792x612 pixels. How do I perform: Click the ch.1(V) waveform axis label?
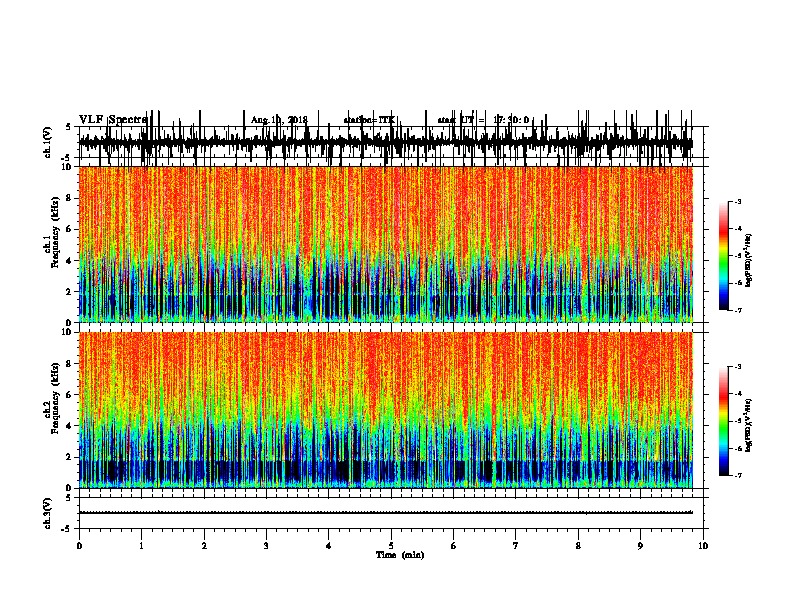(x=48, y=142)
